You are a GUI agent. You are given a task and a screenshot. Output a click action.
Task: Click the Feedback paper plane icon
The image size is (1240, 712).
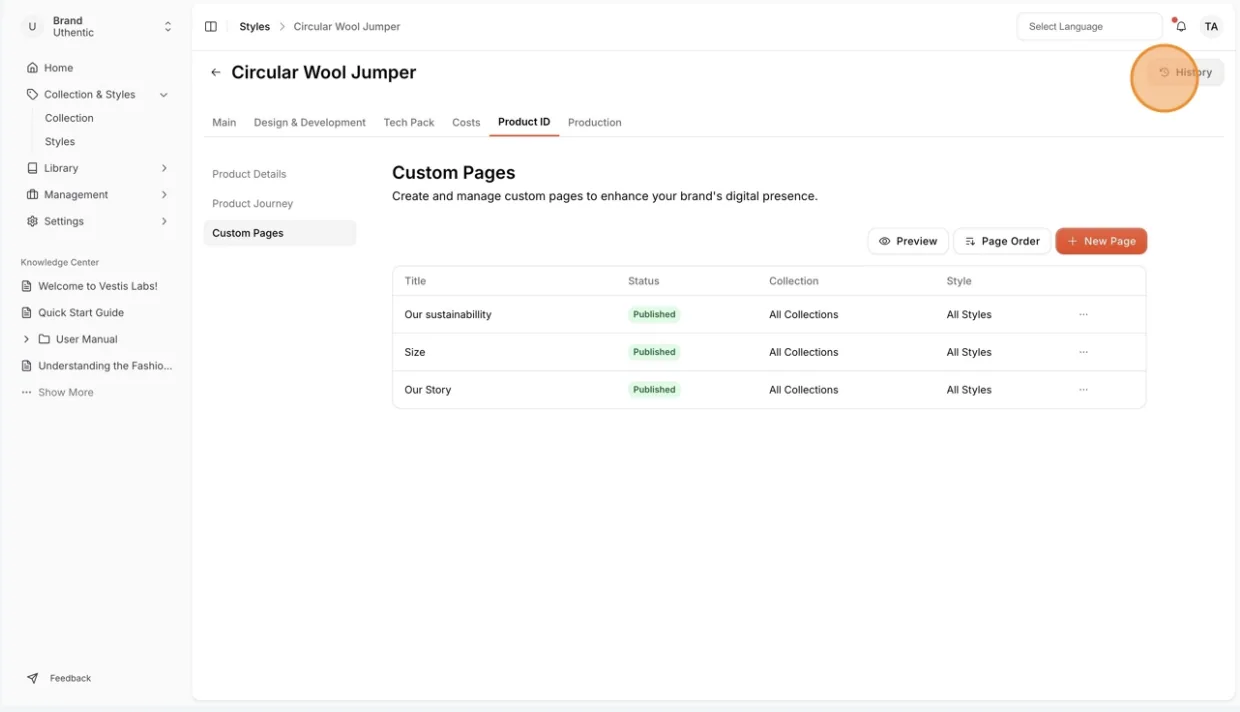tap(33, 678)
